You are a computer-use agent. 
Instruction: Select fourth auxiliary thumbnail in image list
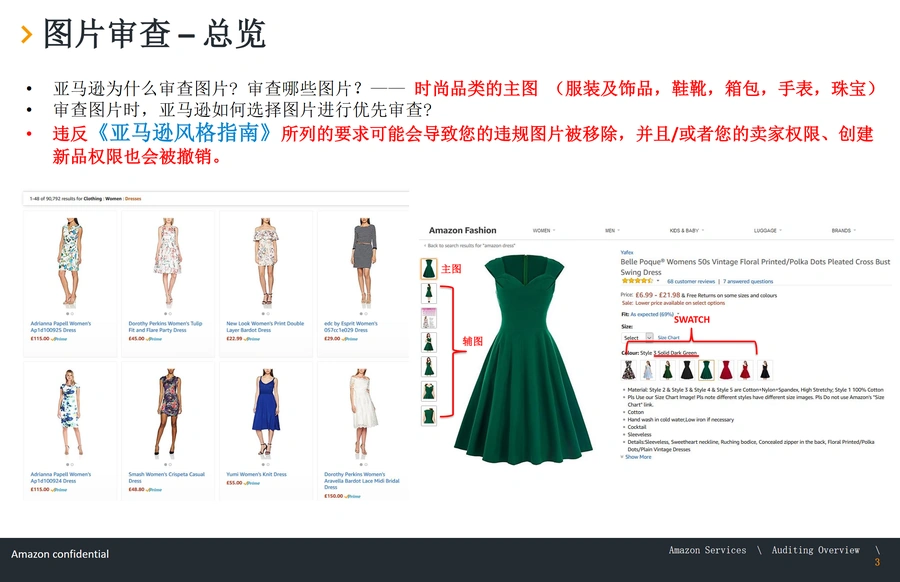point(429,342)
